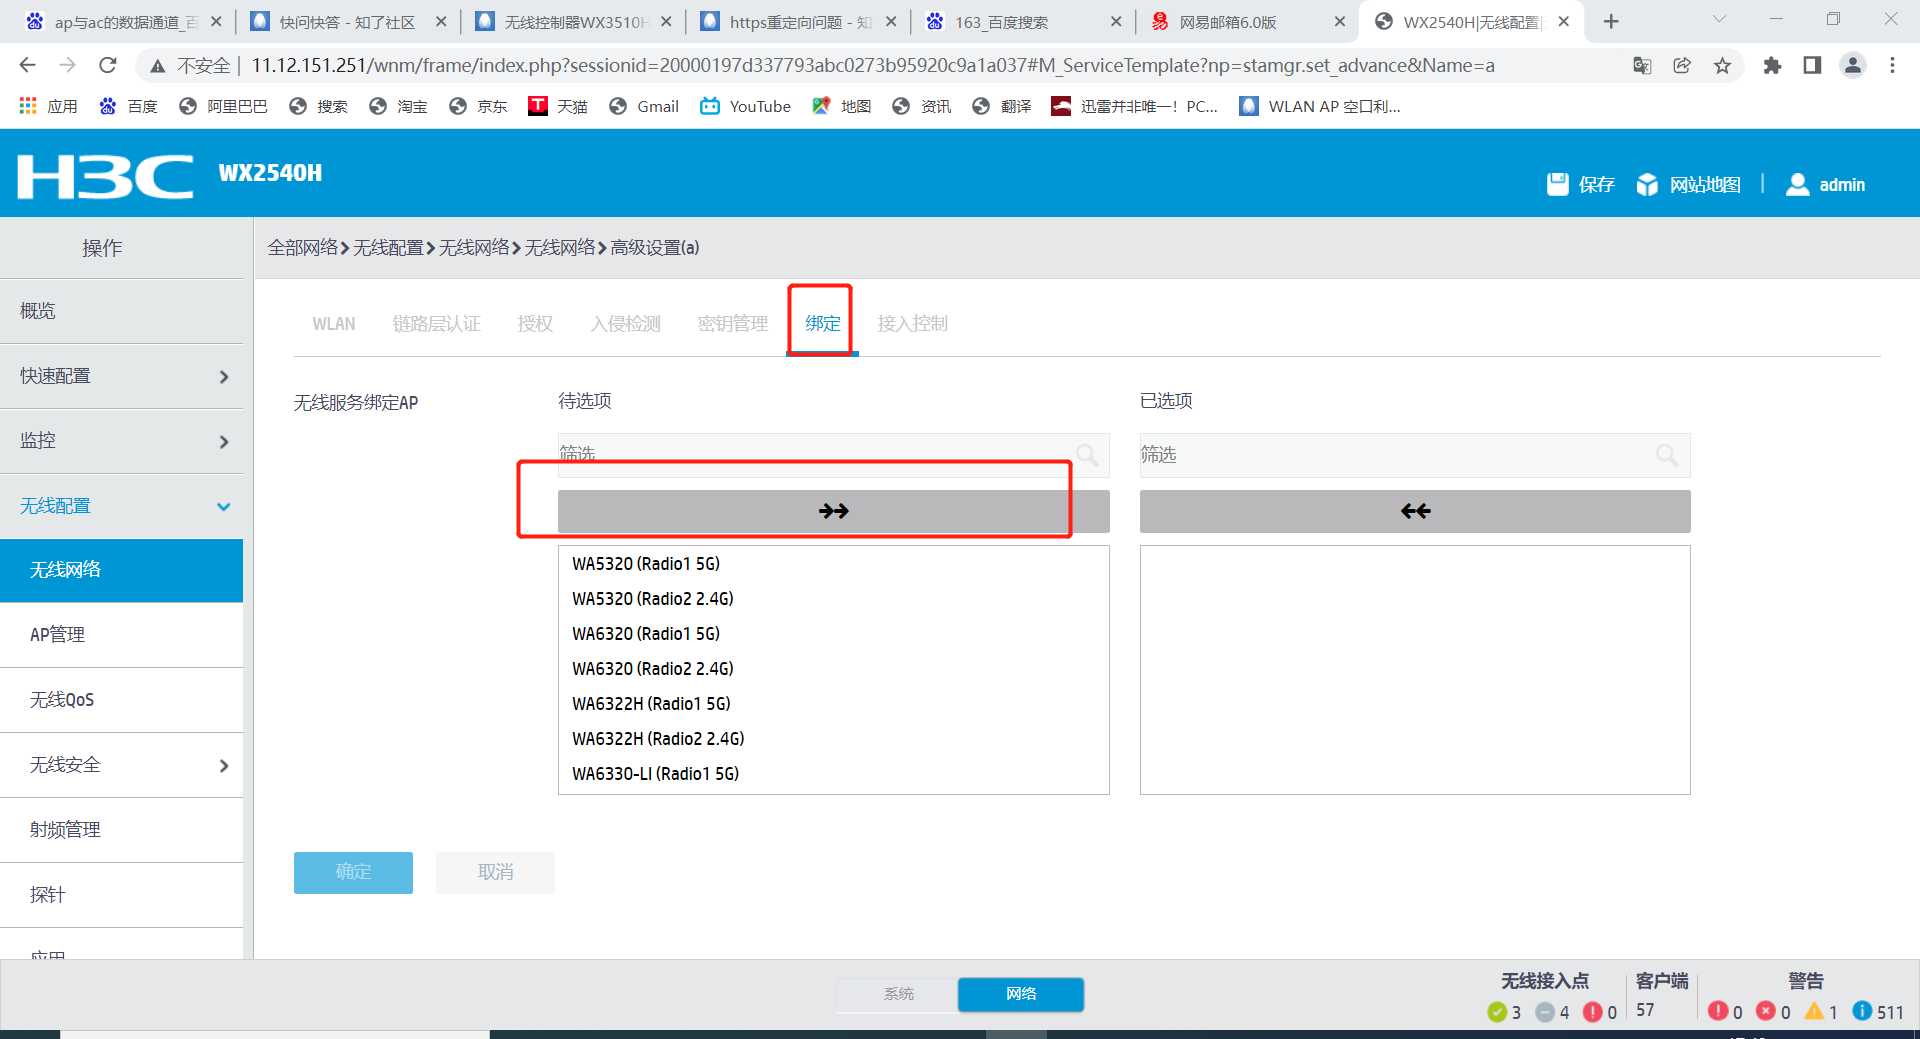Switch to the WLAN tab
The height and width of the screenshot is (1039, 1920).
334,323
